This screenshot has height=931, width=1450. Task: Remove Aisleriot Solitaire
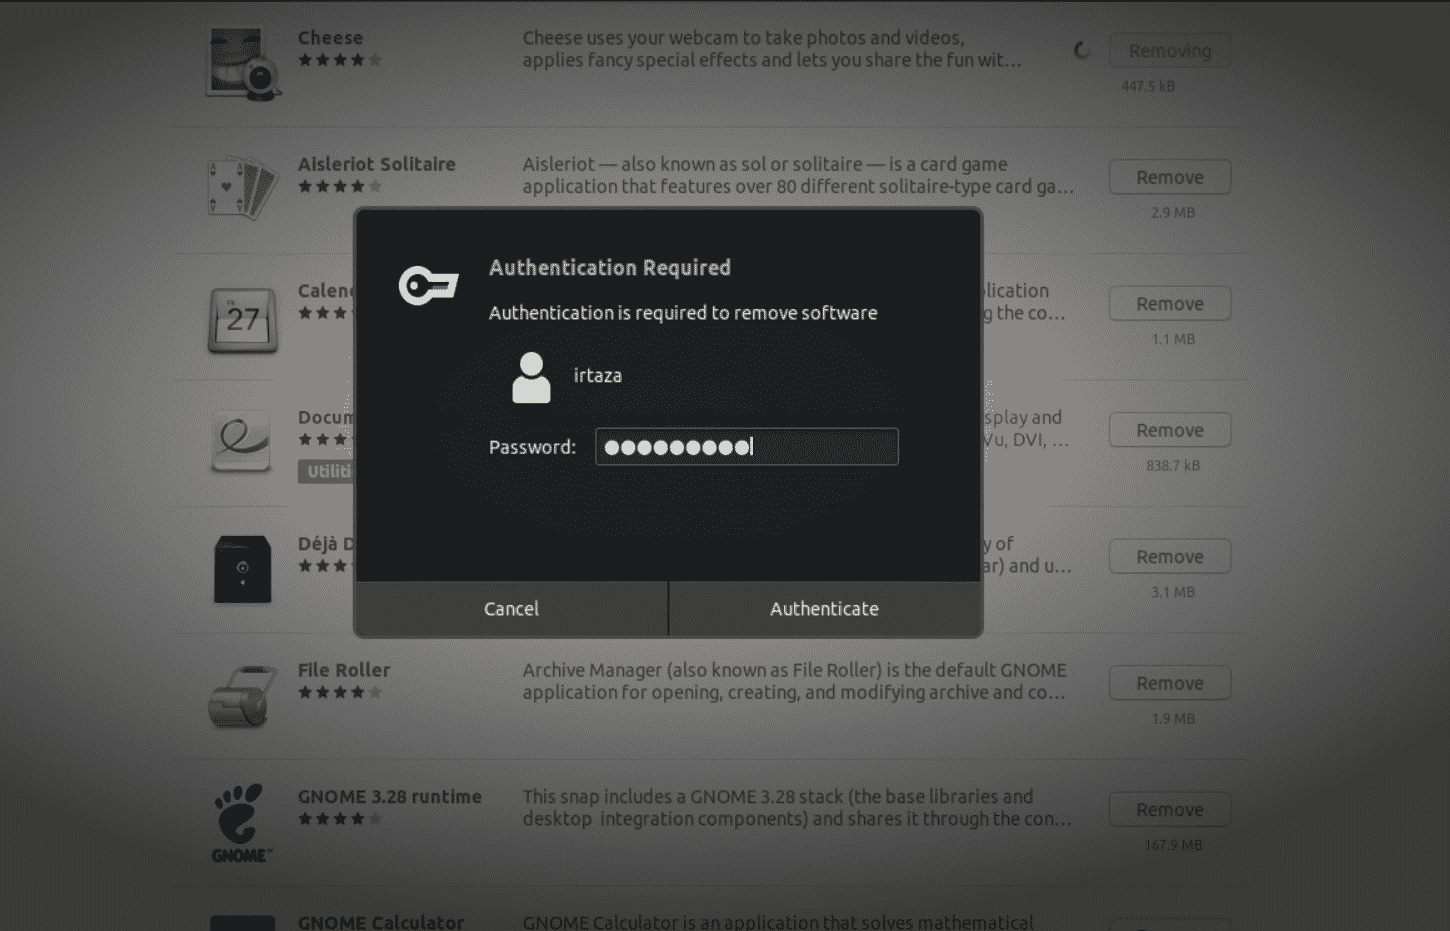(1169, 177)
